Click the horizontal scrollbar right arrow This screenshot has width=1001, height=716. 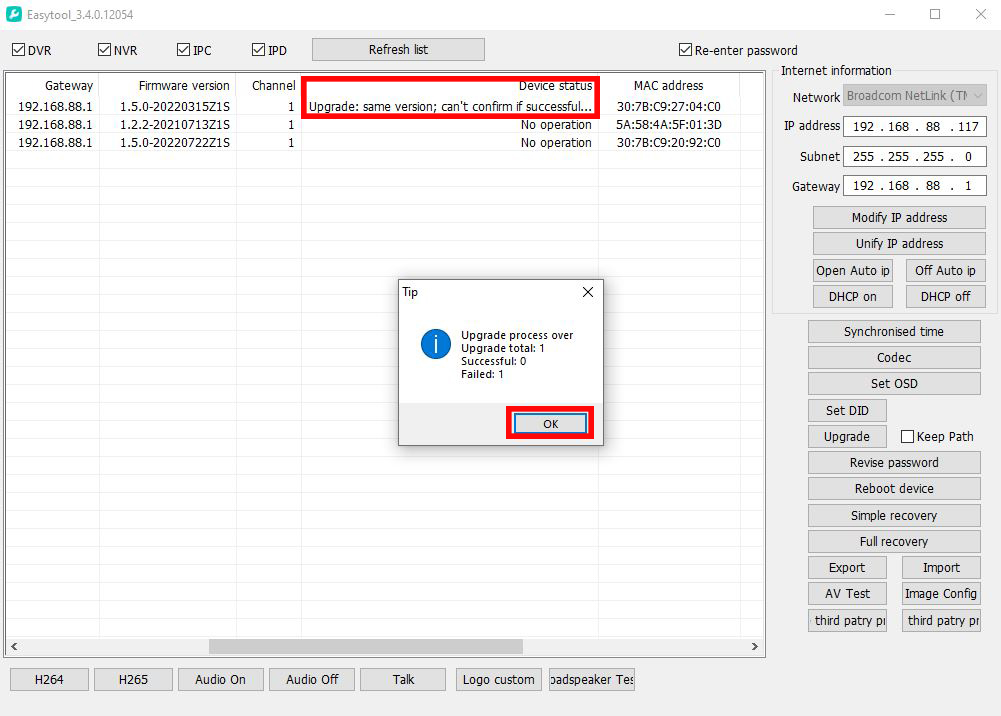tap(755, 647)
